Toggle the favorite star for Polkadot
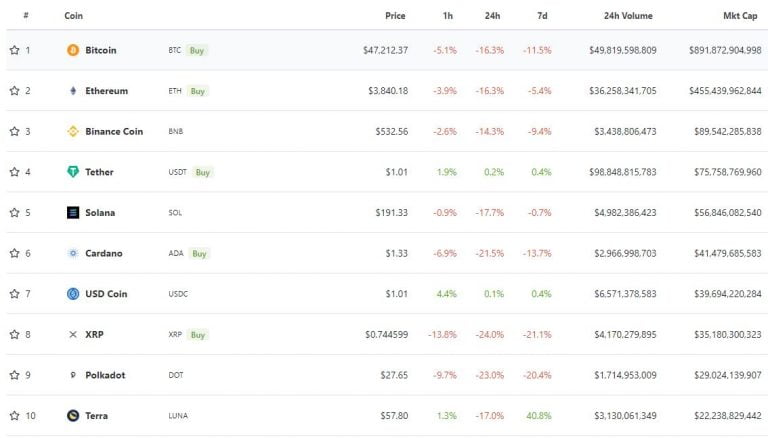768x438 pixels. (15, 375)
